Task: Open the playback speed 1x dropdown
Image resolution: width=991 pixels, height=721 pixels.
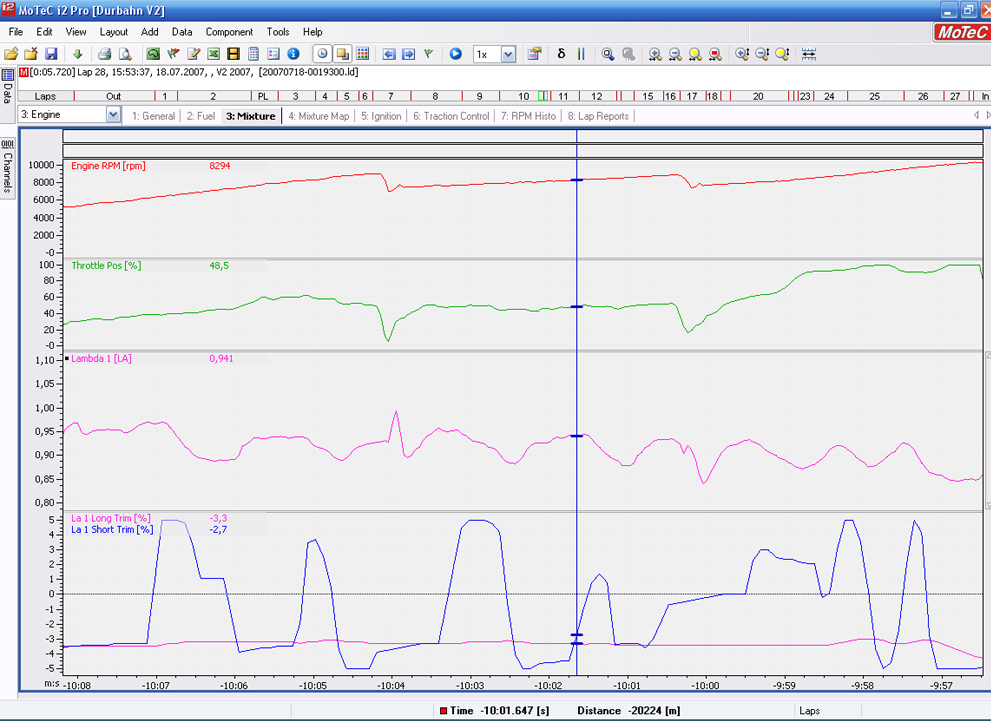Action: [x=508, y=54]
